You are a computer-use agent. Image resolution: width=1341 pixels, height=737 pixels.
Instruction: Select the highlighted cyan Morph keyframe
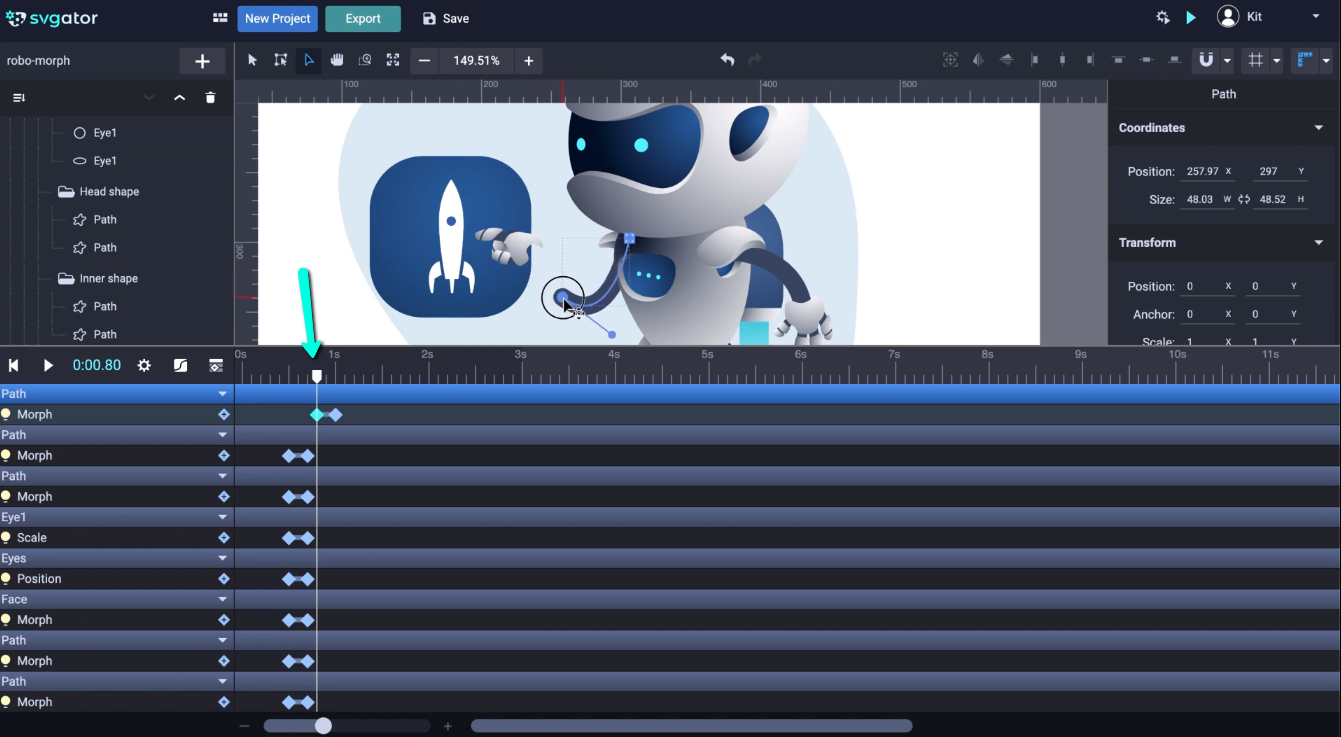coord(317,415)
